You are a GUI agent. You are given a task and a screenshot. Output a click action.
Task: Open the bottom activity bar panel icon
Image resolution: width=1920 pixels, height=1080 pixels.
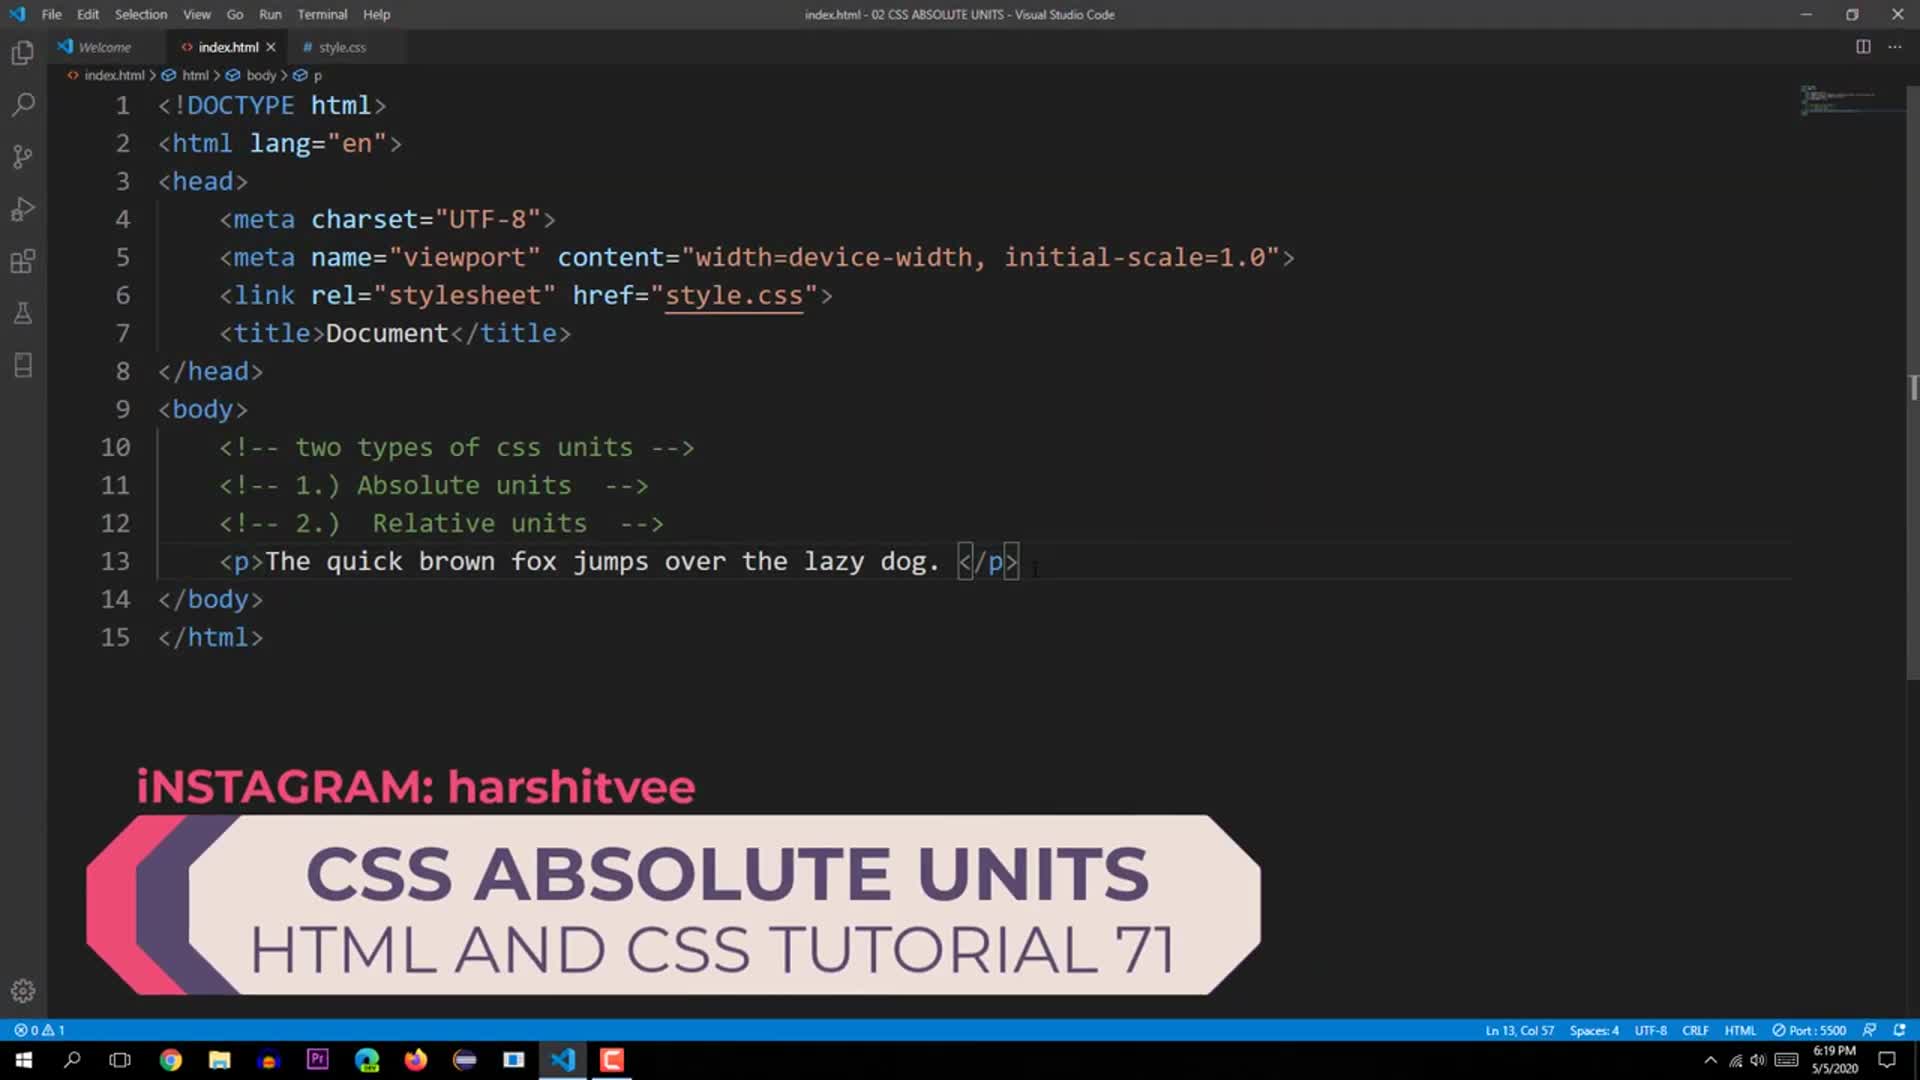pos(23,365)
